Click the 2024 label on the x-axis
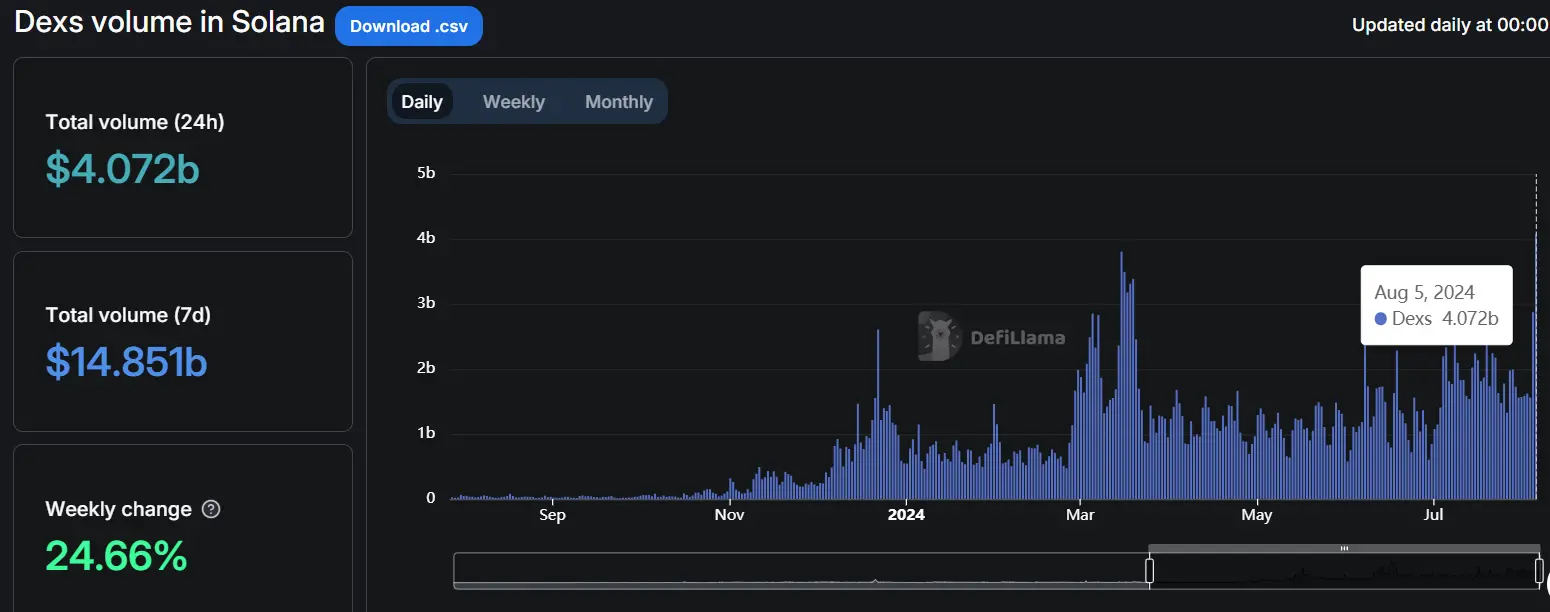1550x612 pixels. (906, 515)
